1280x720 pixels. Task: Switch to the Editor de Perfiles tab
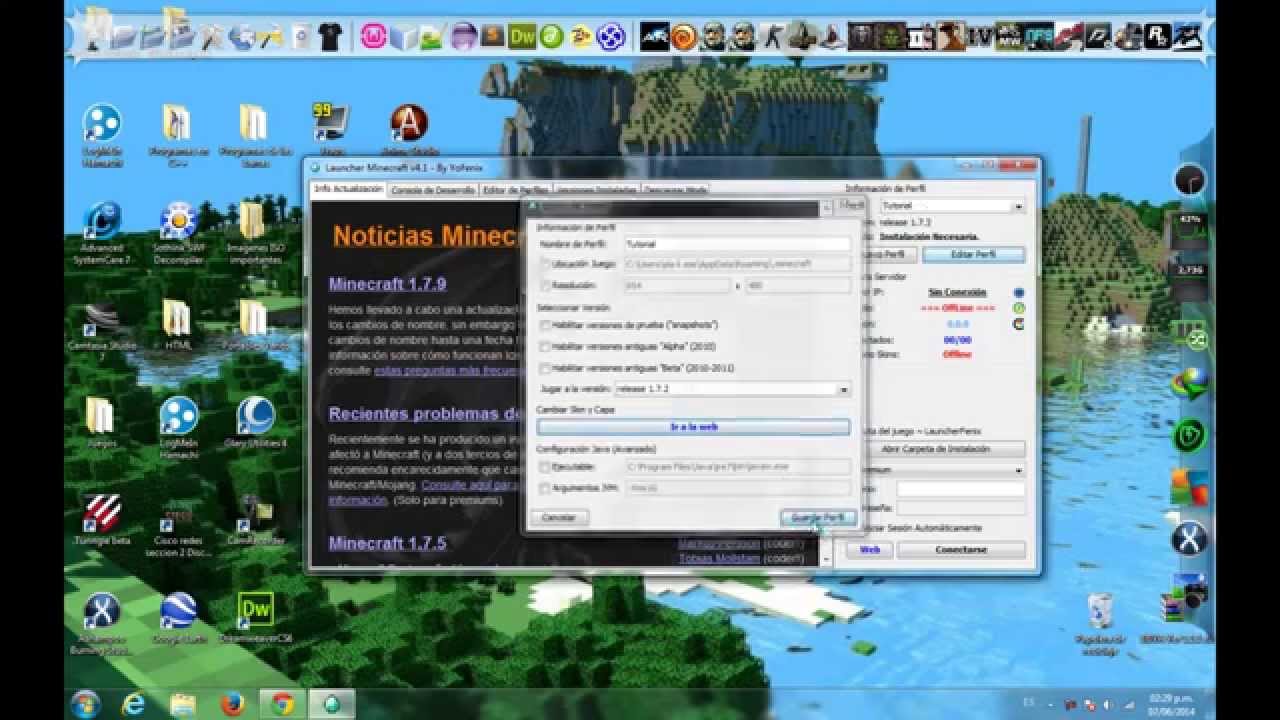click(x=515, y=189)
